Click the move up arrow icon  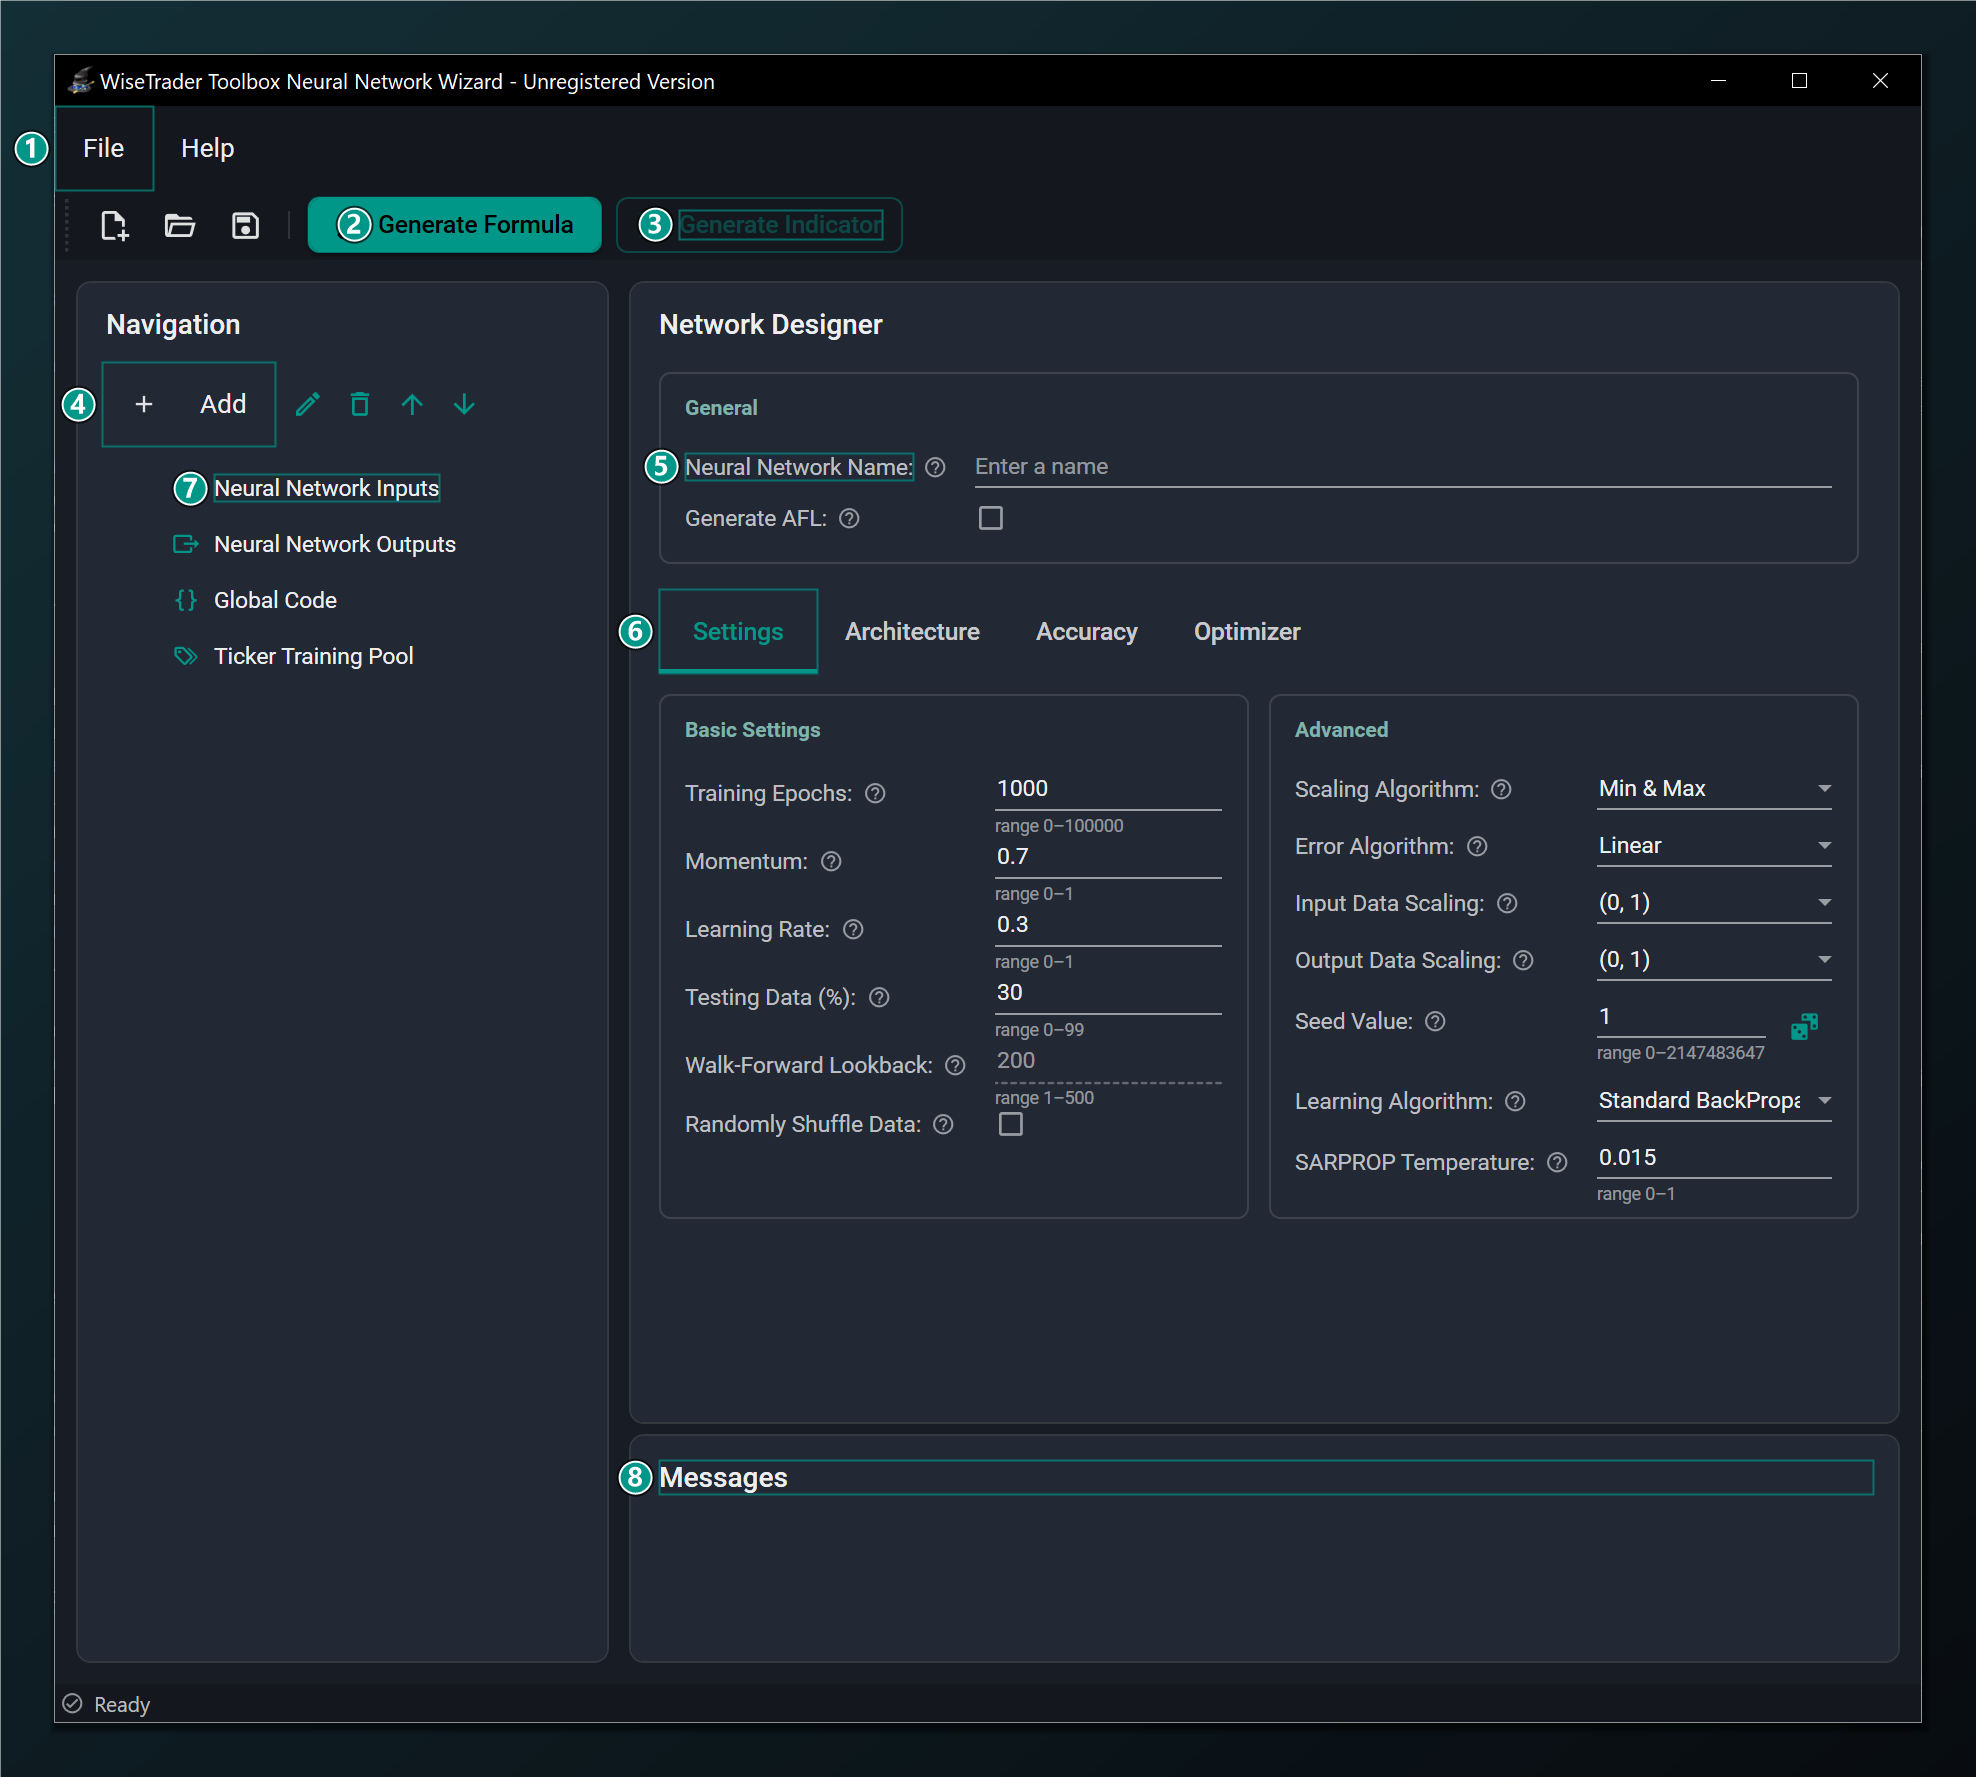[412, 404]
